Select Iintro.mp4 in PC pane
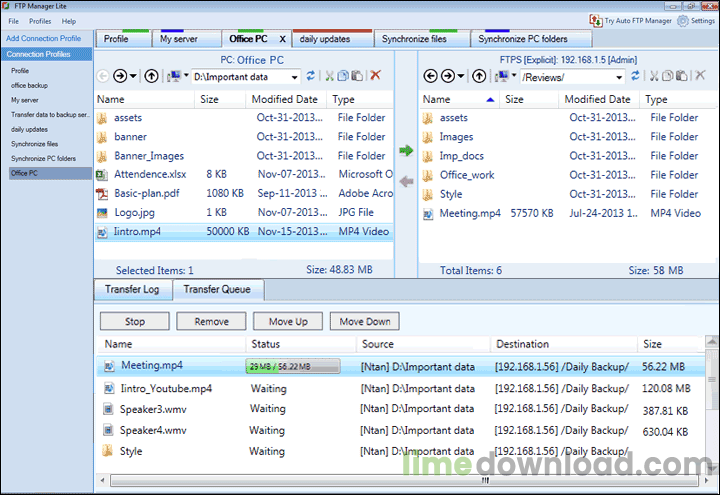 [244, 232]
